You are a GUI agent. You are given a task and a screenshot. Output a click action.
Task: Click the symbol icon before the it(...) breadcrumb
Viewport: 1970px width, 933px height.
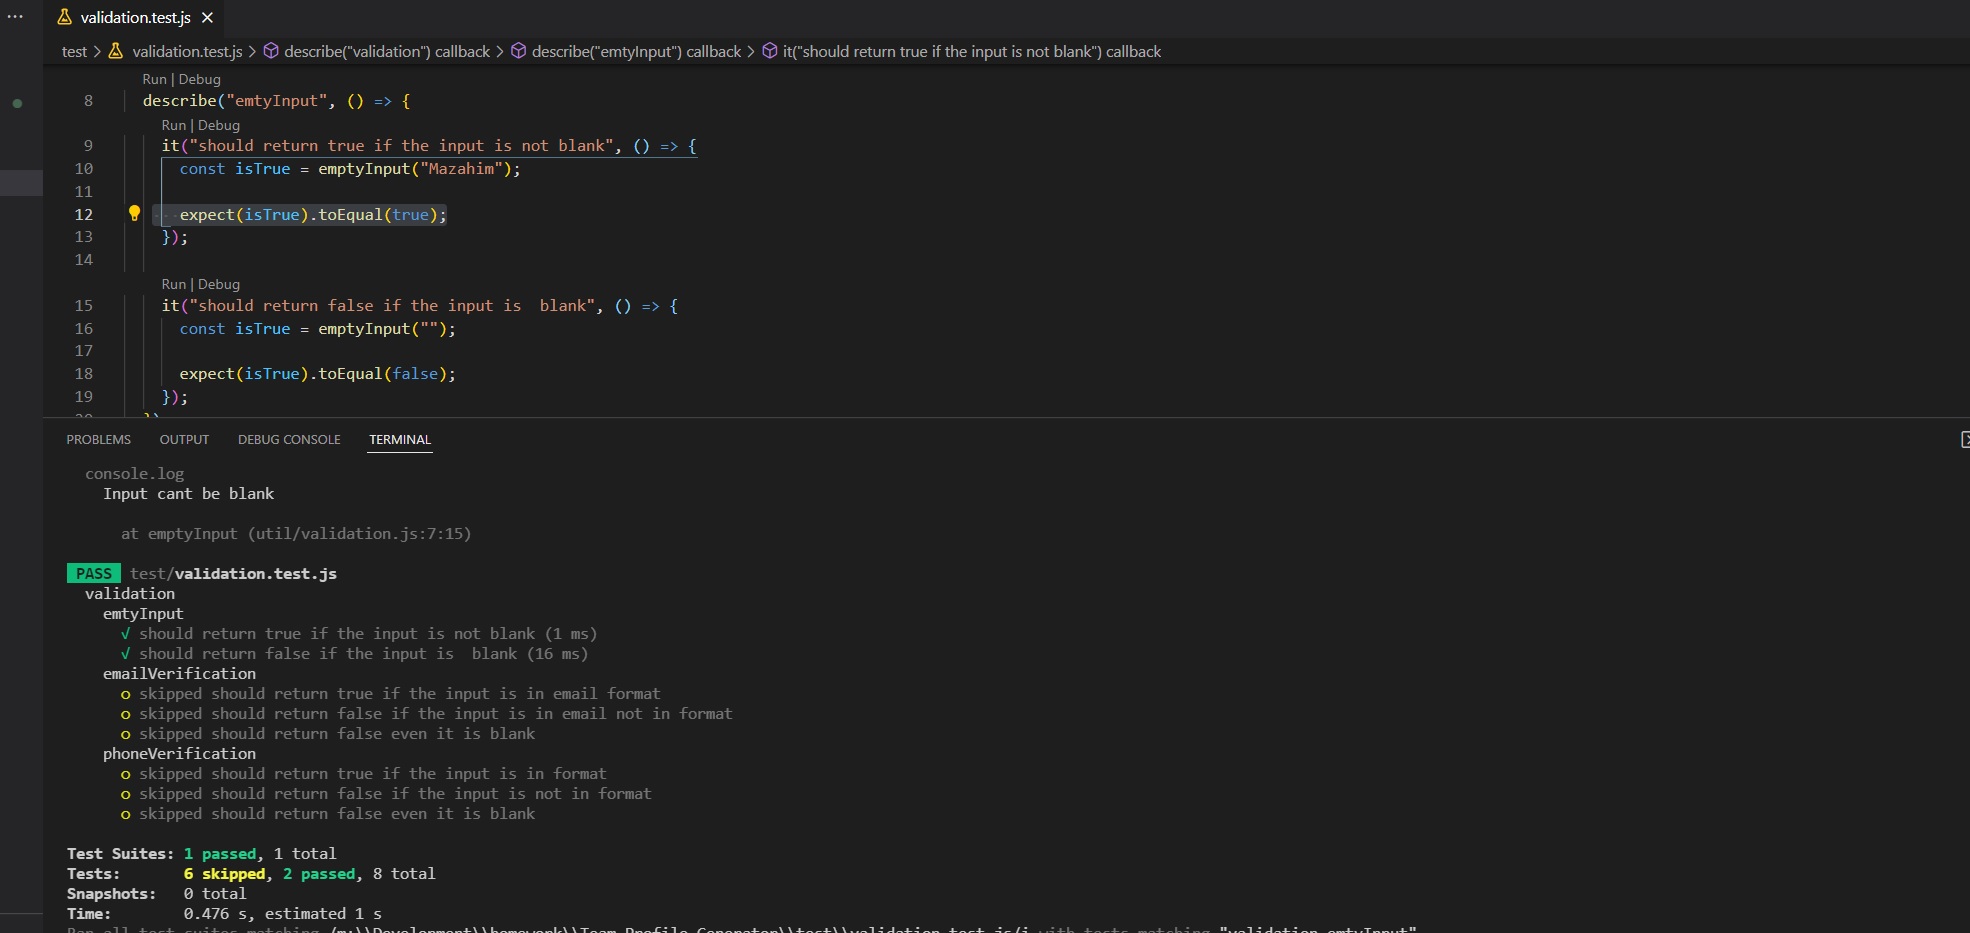[769, 51]
